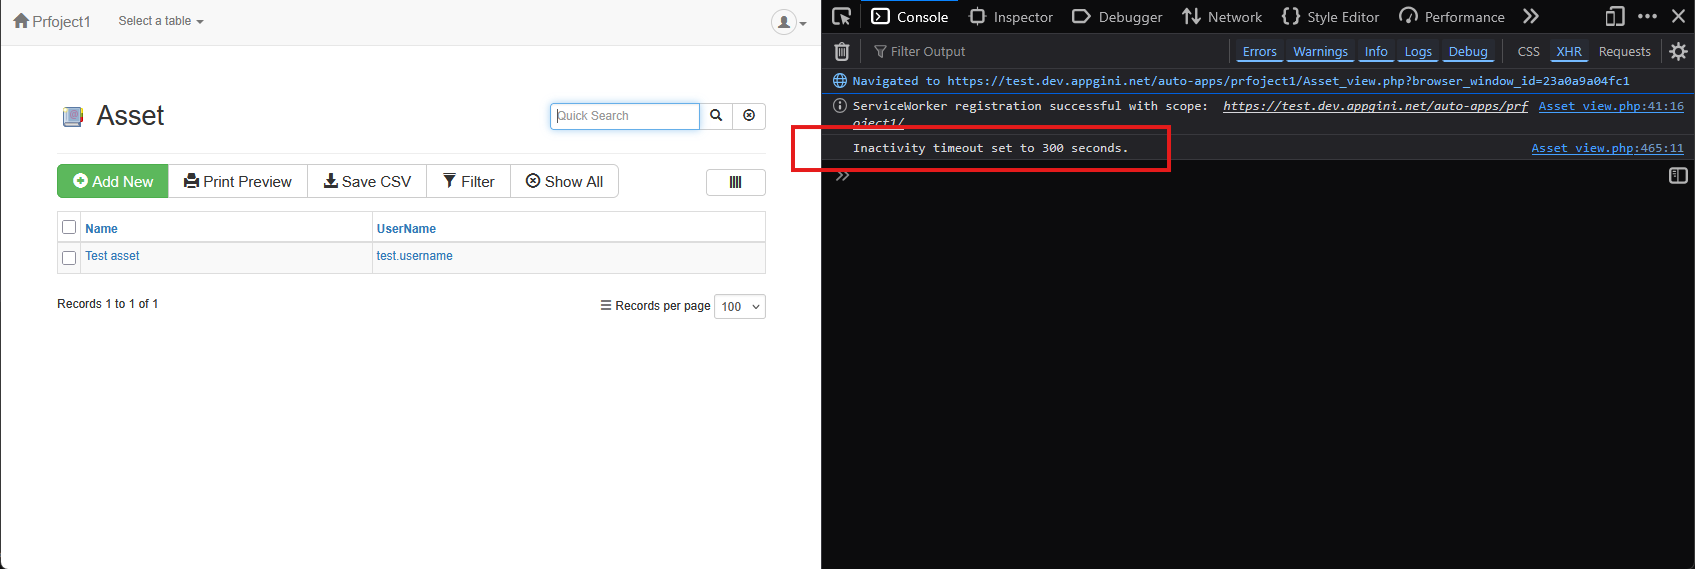Clear the quick search with X icon
The image size is (1695, 569).
[749, 116]
